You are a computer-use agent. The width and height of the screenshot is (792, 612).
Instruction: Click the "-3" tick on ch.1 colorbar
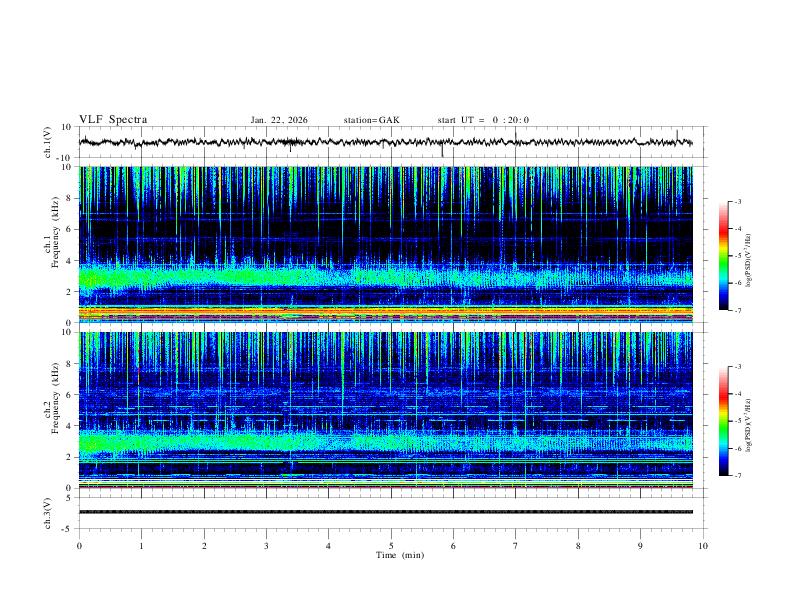(x=738, y=201)
